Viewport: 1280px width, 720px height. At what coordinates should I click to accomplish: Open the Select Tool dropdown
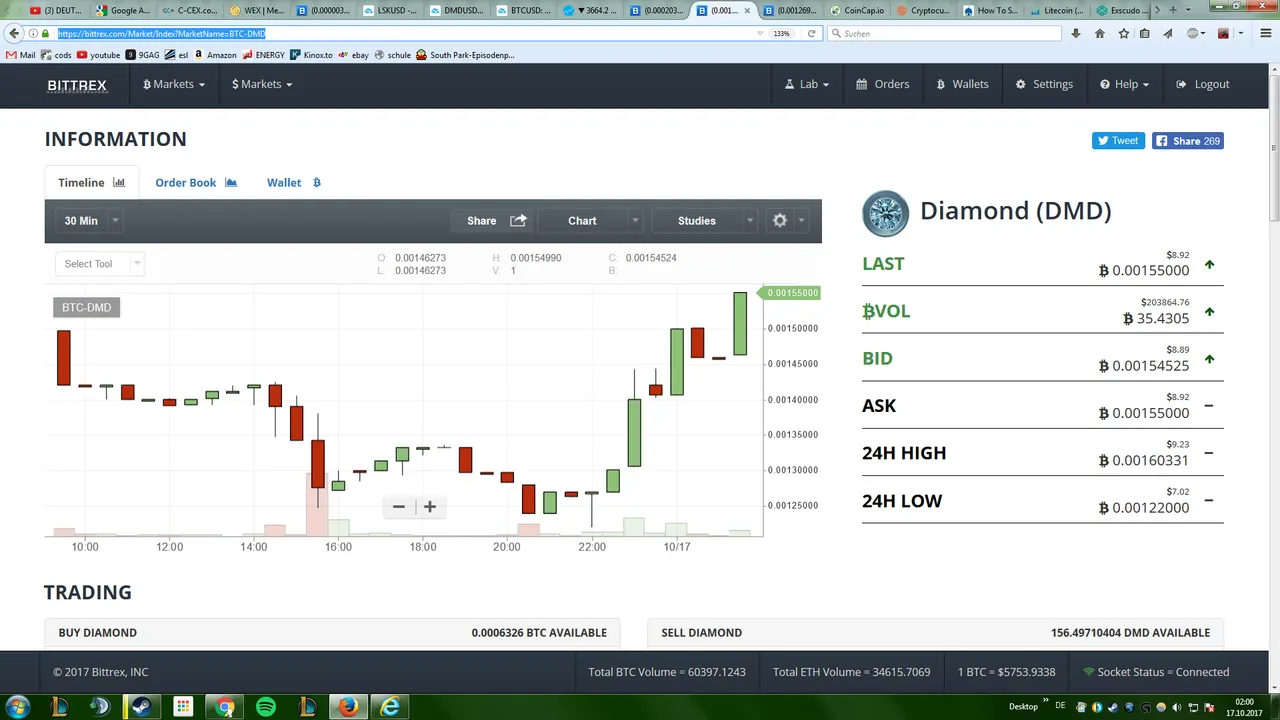(100, 264)
